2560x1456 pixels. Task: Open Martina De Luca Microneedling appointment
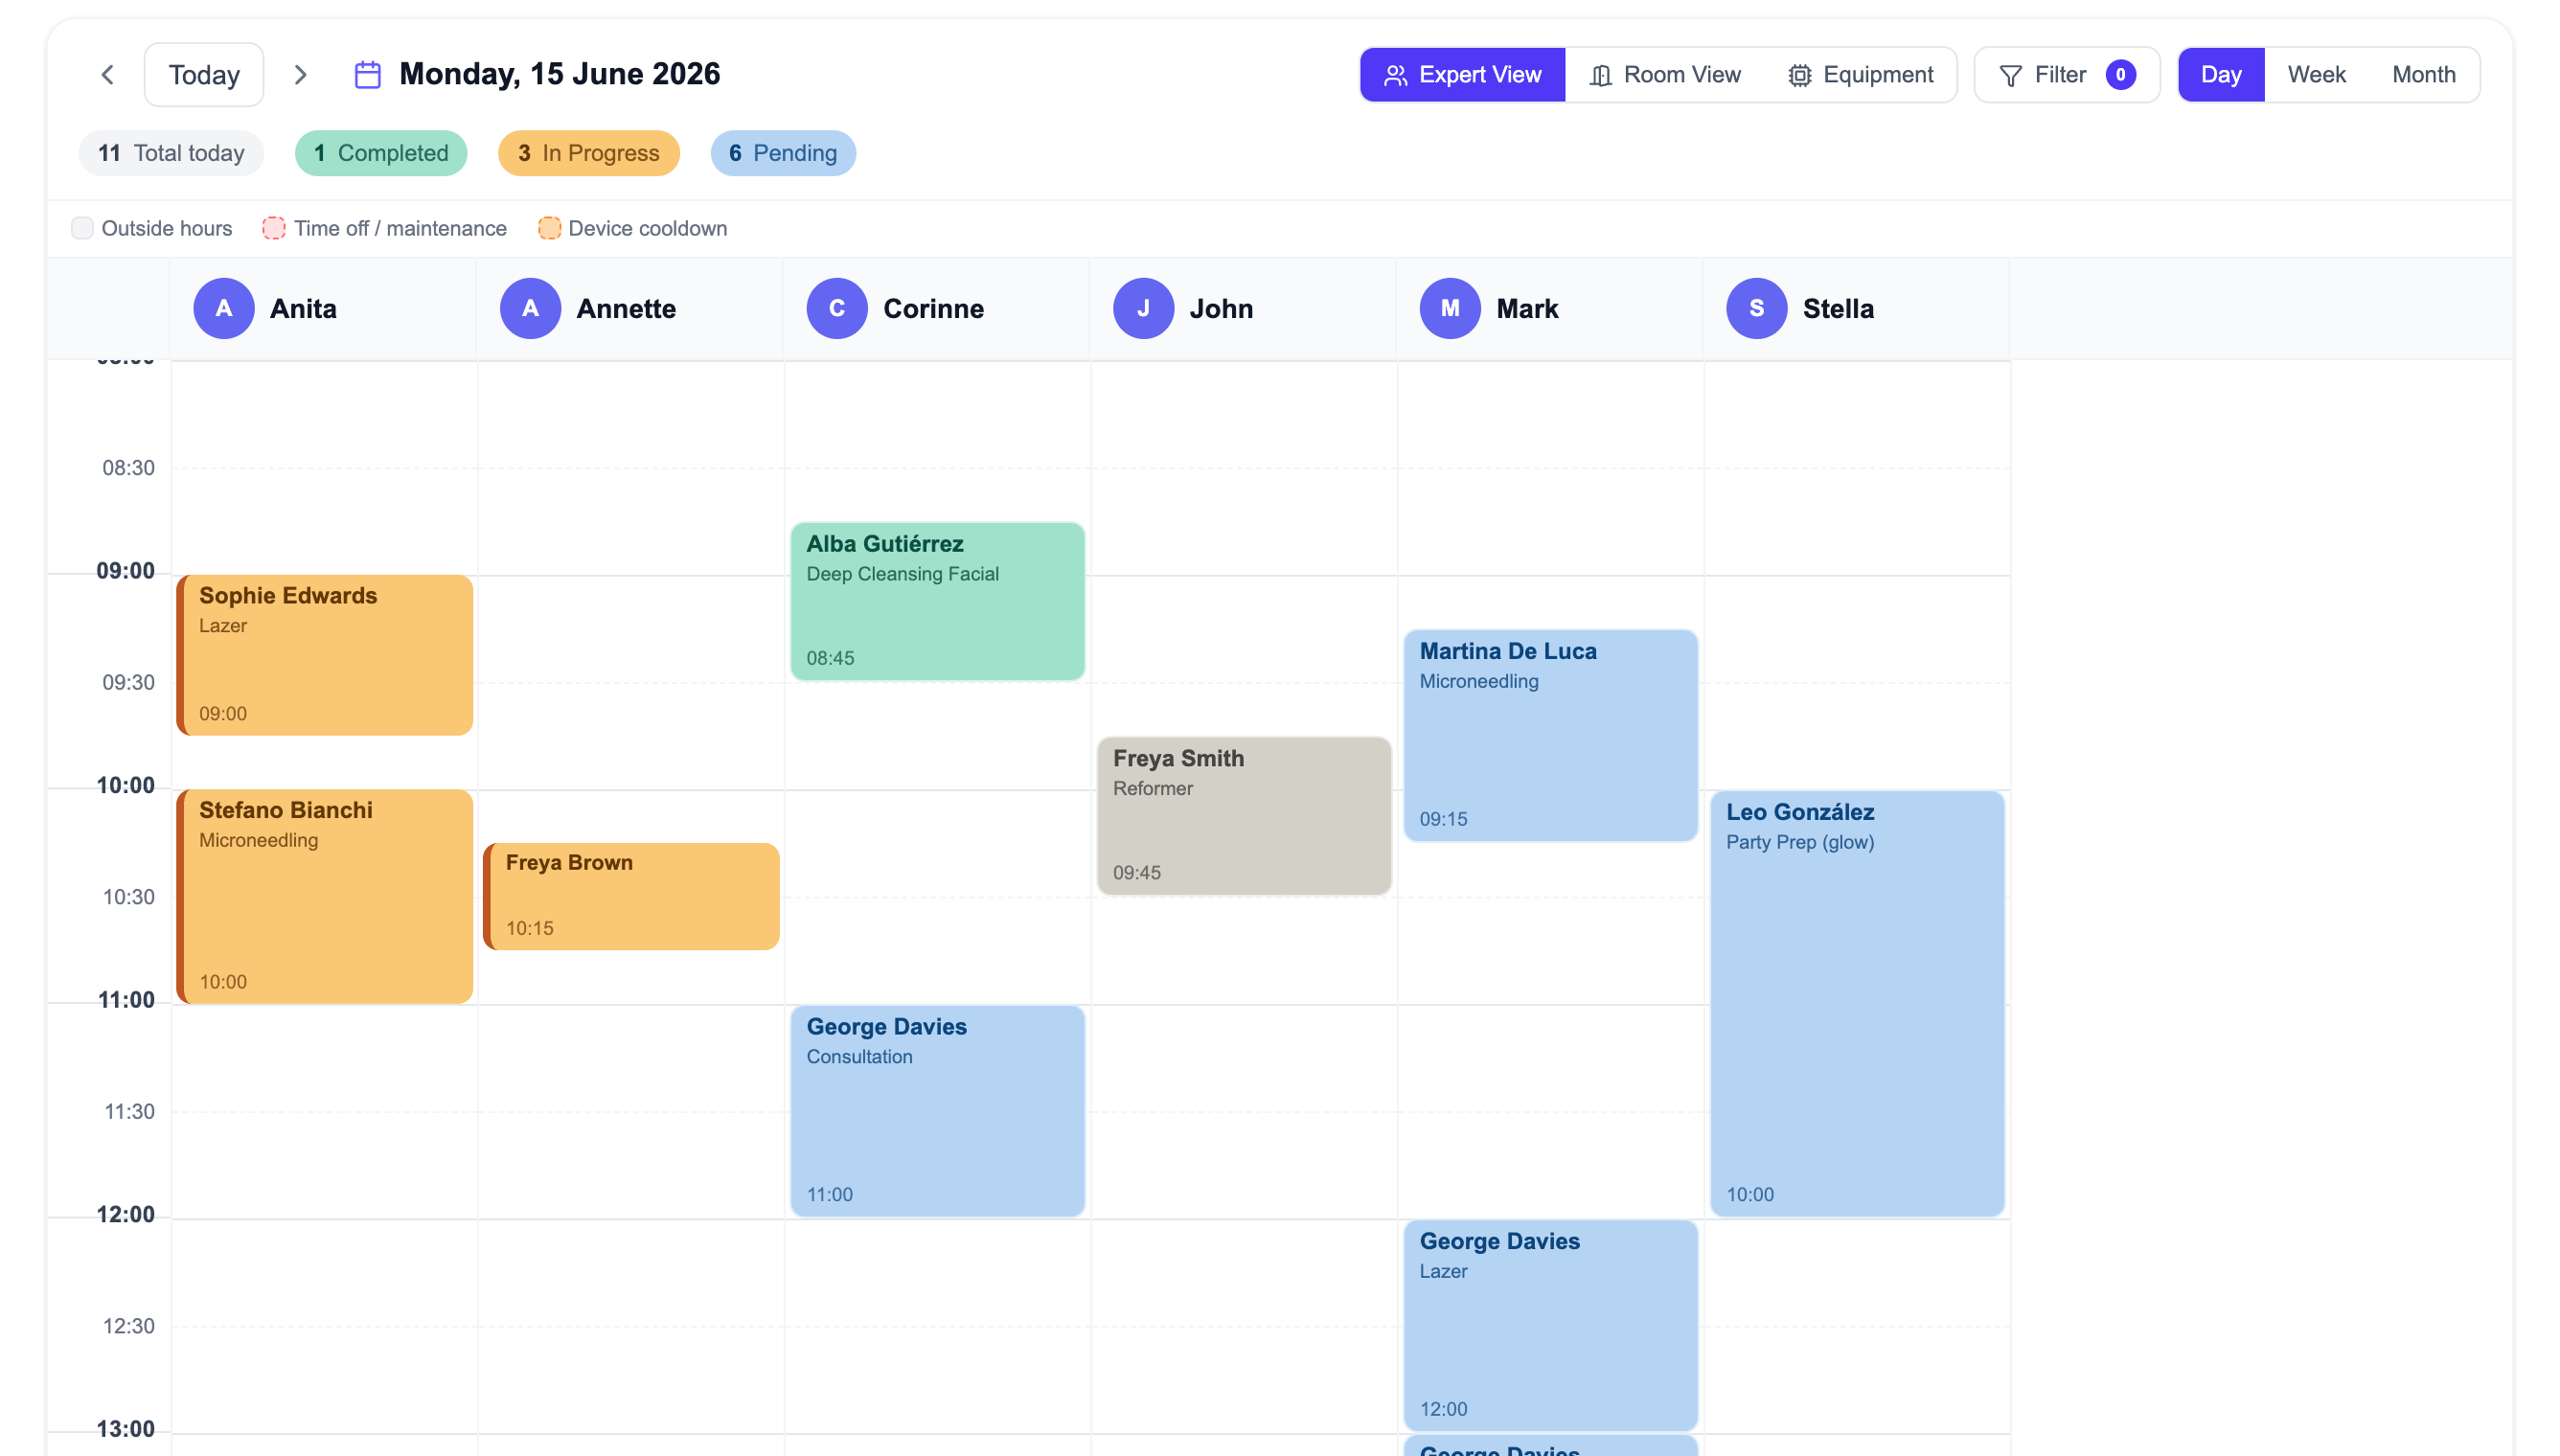tap(1551, 735)
